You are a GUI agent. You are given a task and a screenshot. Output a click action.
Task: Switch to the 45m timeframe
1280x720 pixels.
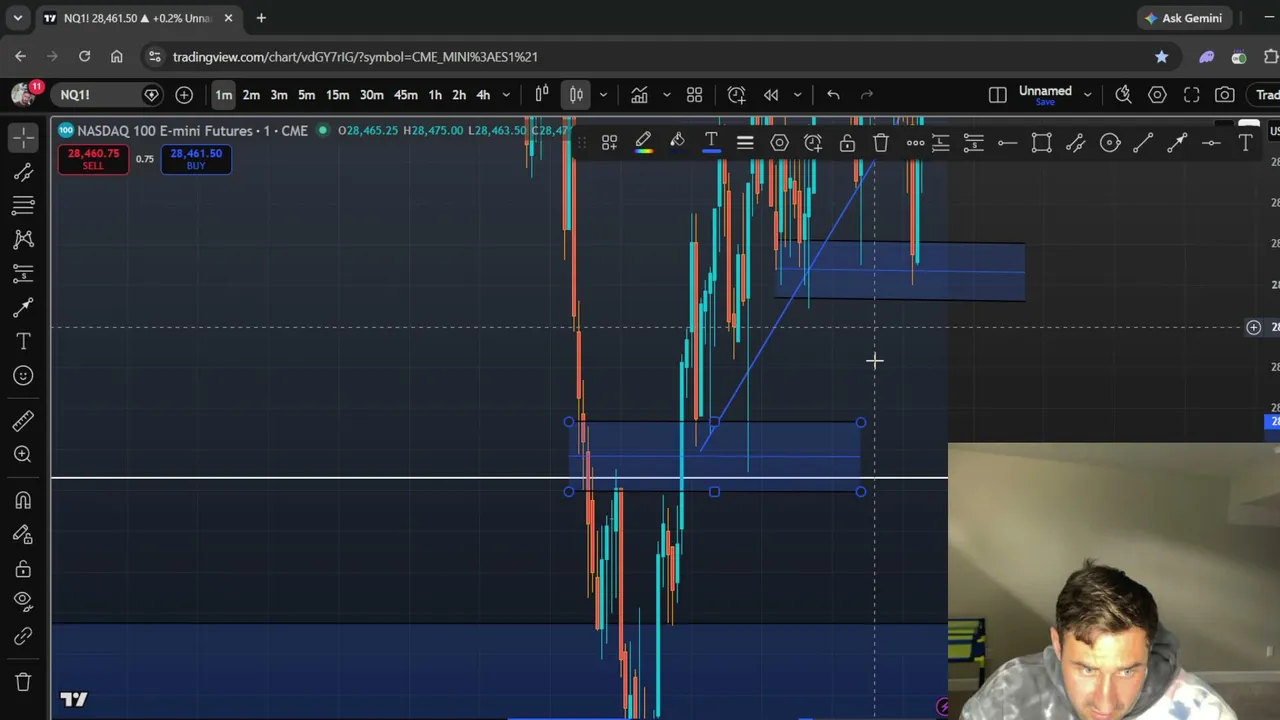click(405, 95)
